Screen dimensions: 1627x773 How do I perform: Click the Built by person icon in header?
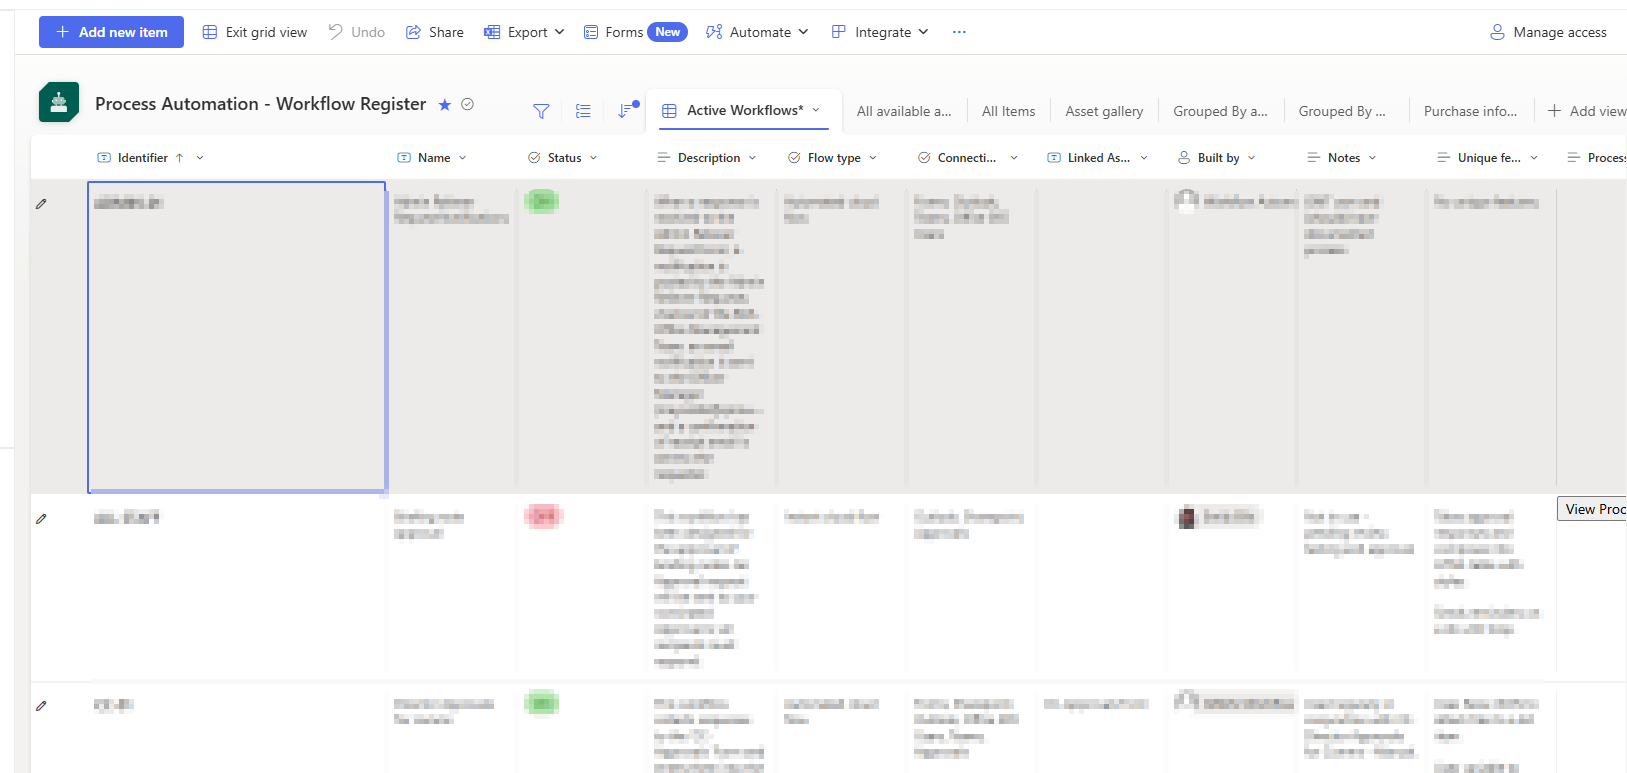1184,158
